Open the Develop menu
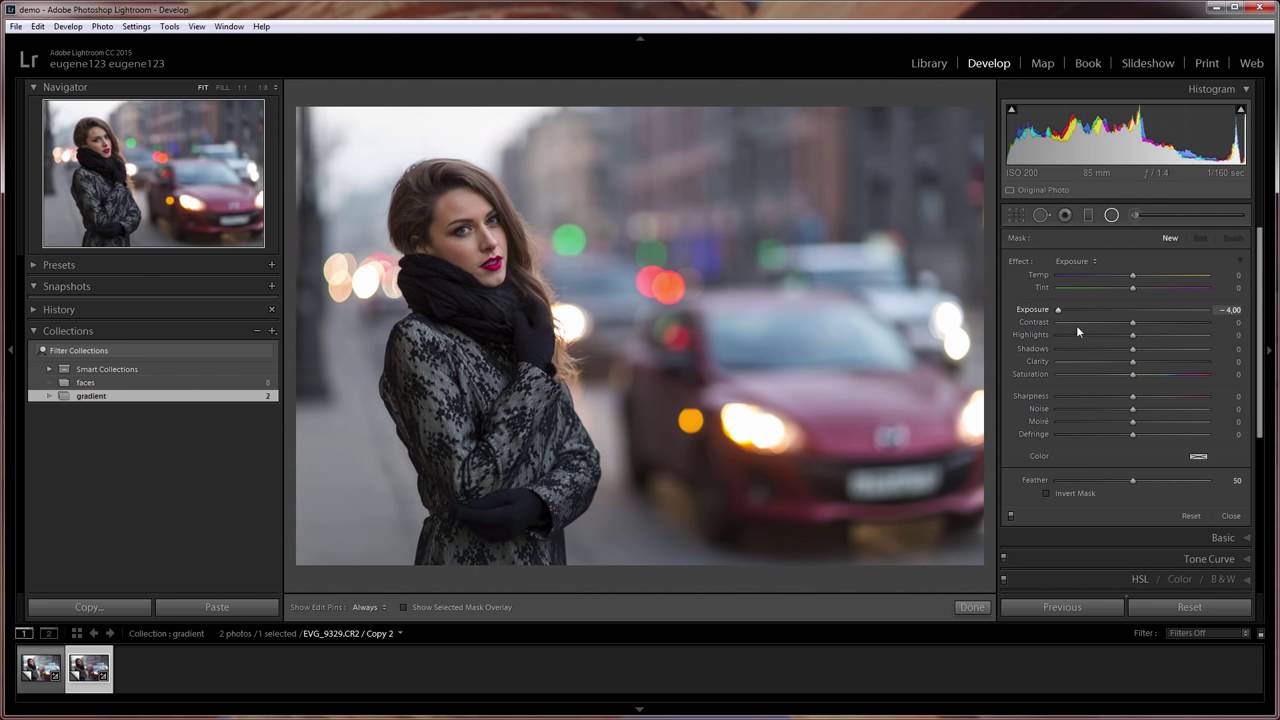 tap(68, 26)
